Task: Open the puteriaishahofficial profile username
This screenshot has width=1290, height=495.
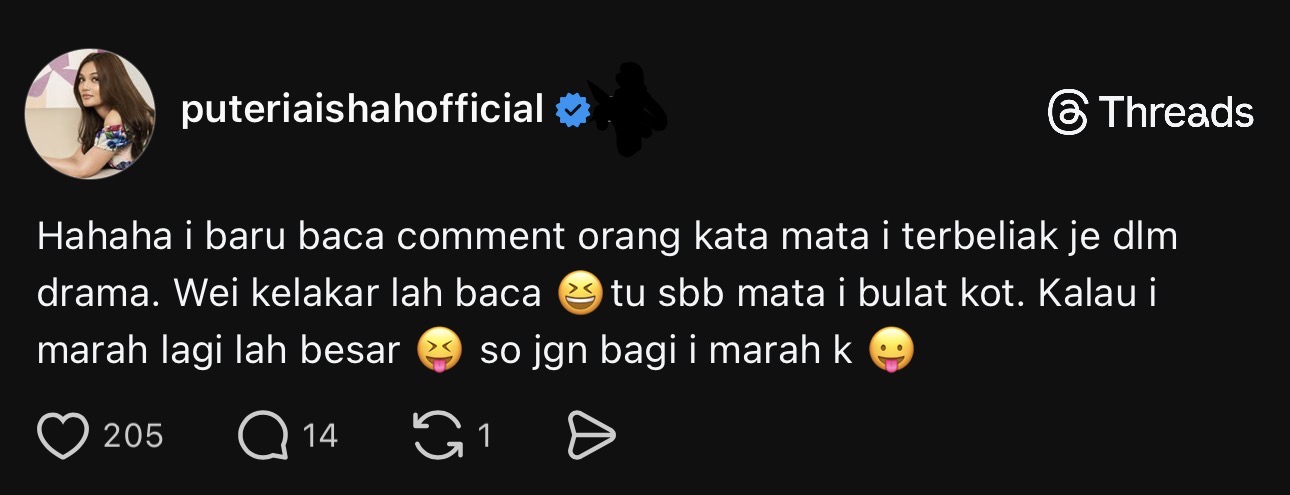Action: pos(362,109)
